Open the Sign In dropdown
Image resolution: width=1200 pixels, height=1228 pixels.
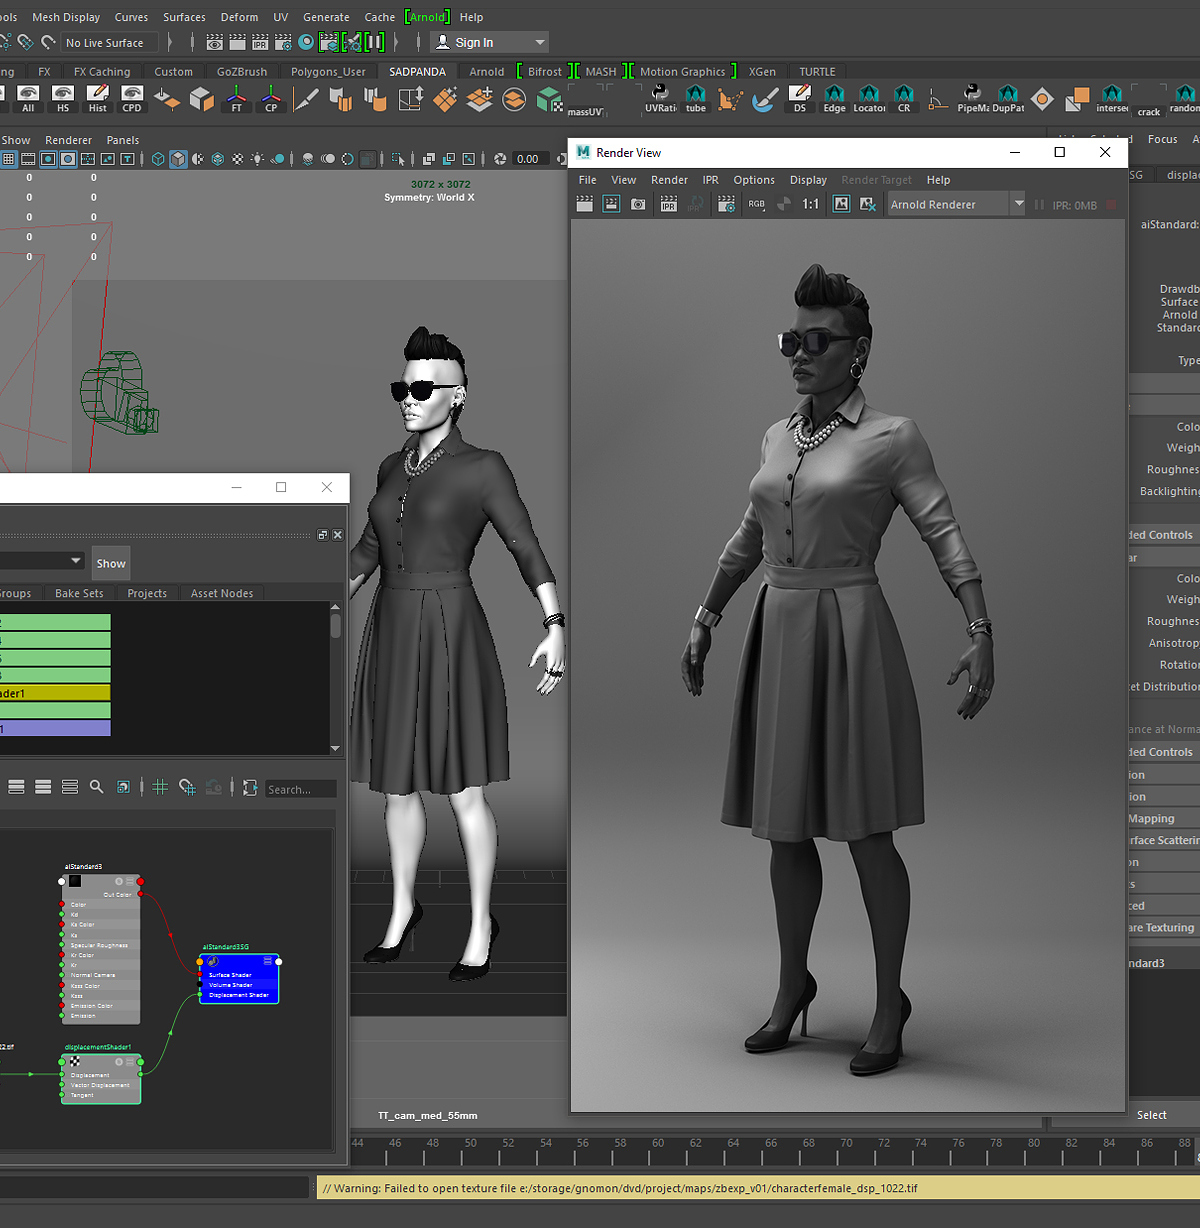[x=490, y=42]
